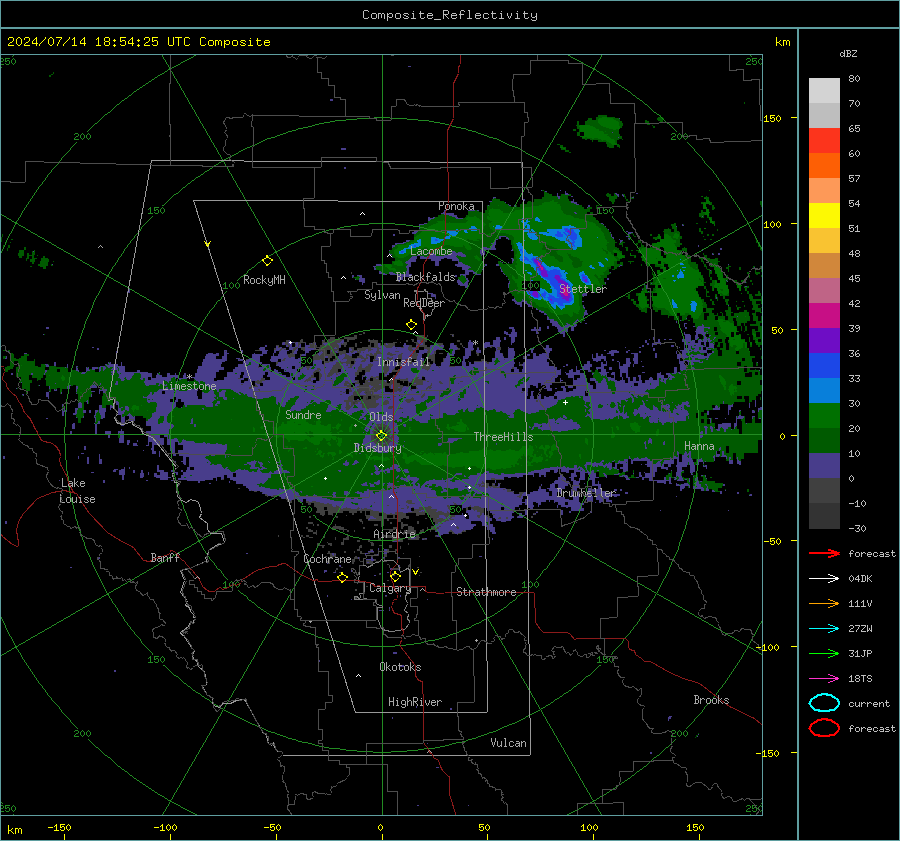
Task: Pick the bright green swatch above 20 dBZ
Action: [x=824, y=415]
